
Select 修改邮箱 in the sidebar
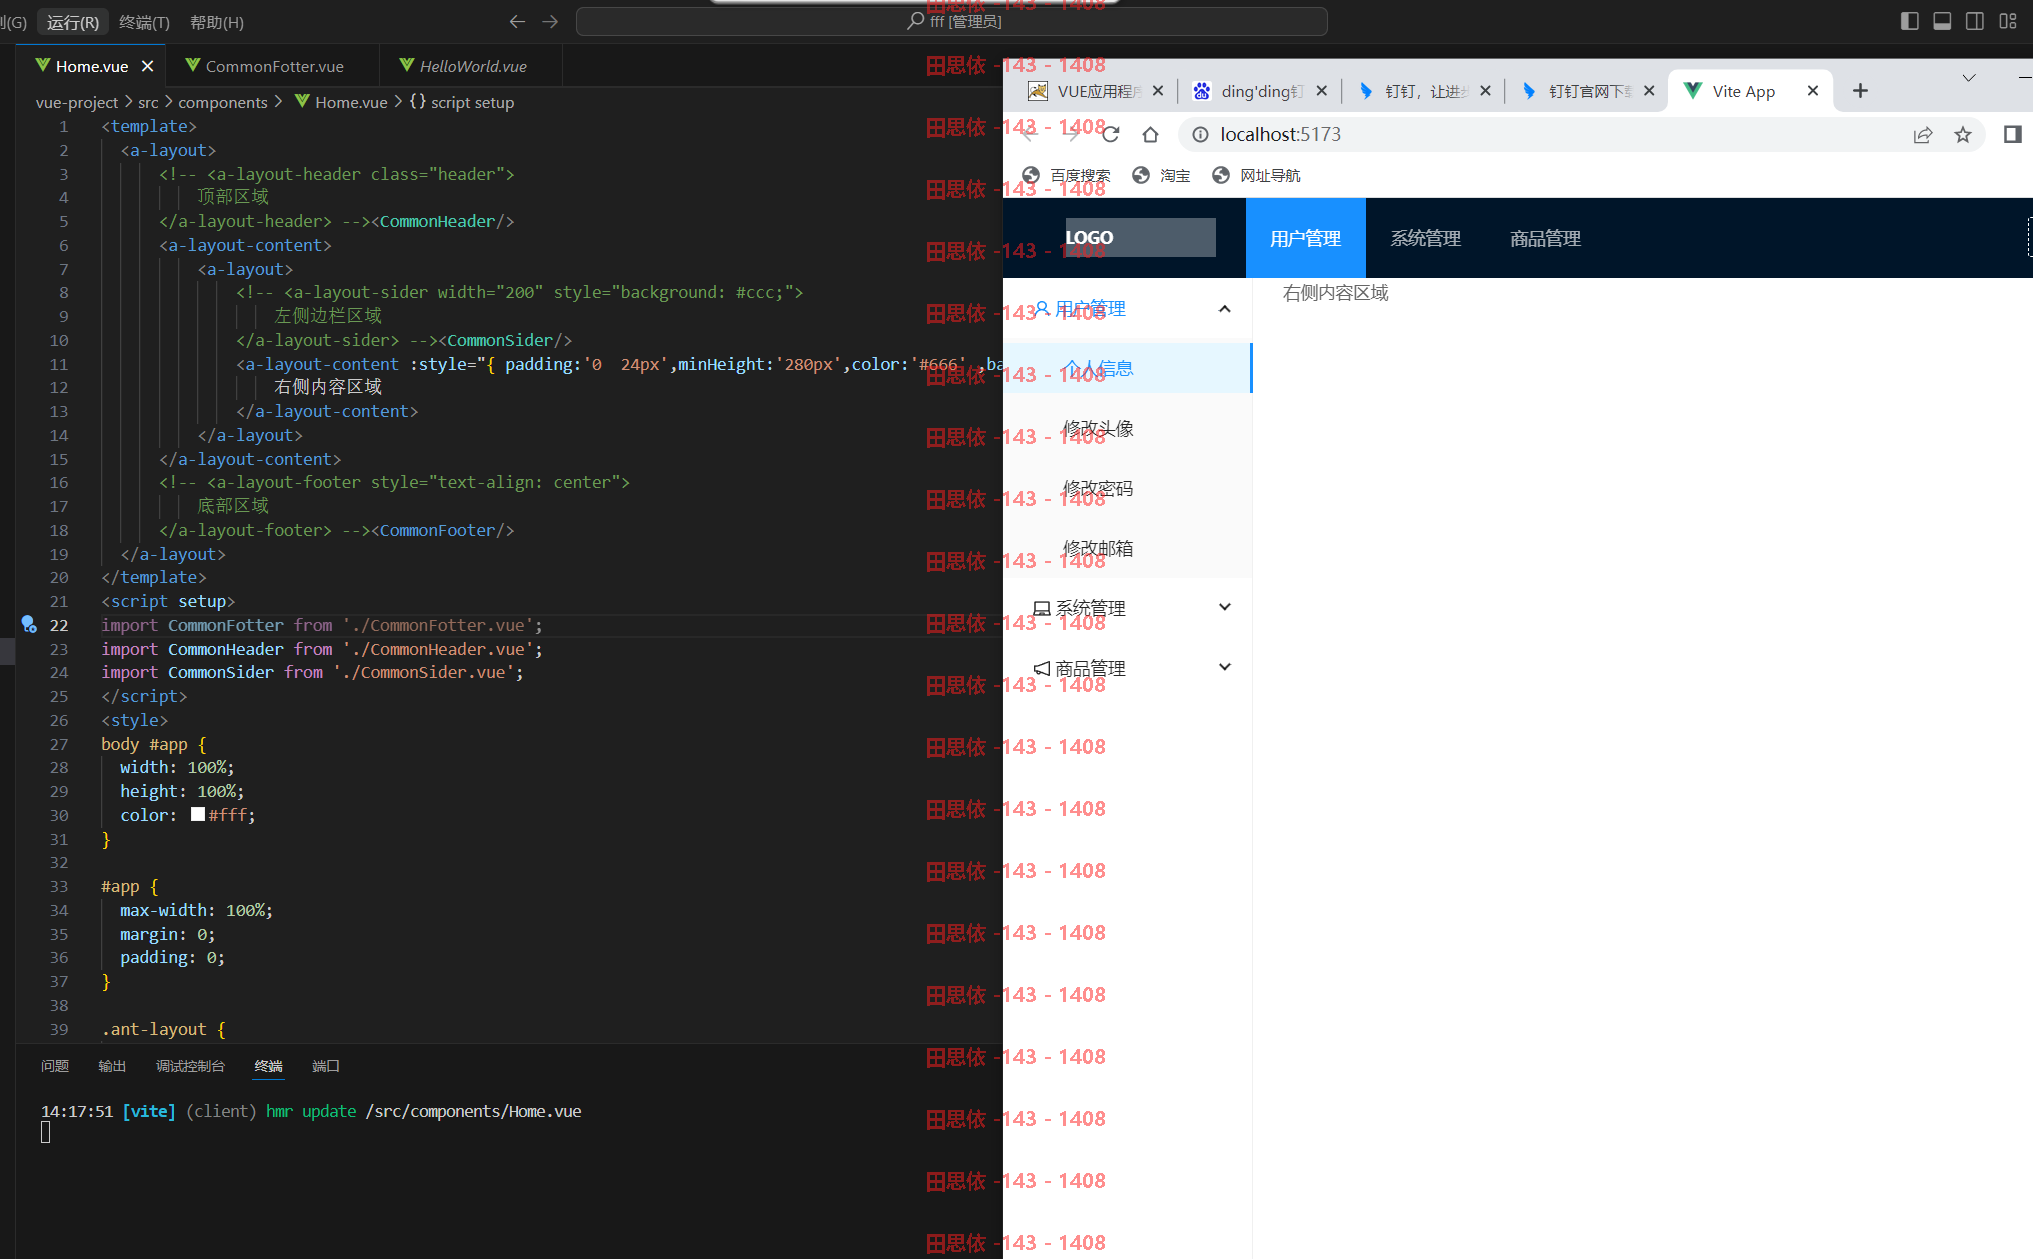[1128, 548]
